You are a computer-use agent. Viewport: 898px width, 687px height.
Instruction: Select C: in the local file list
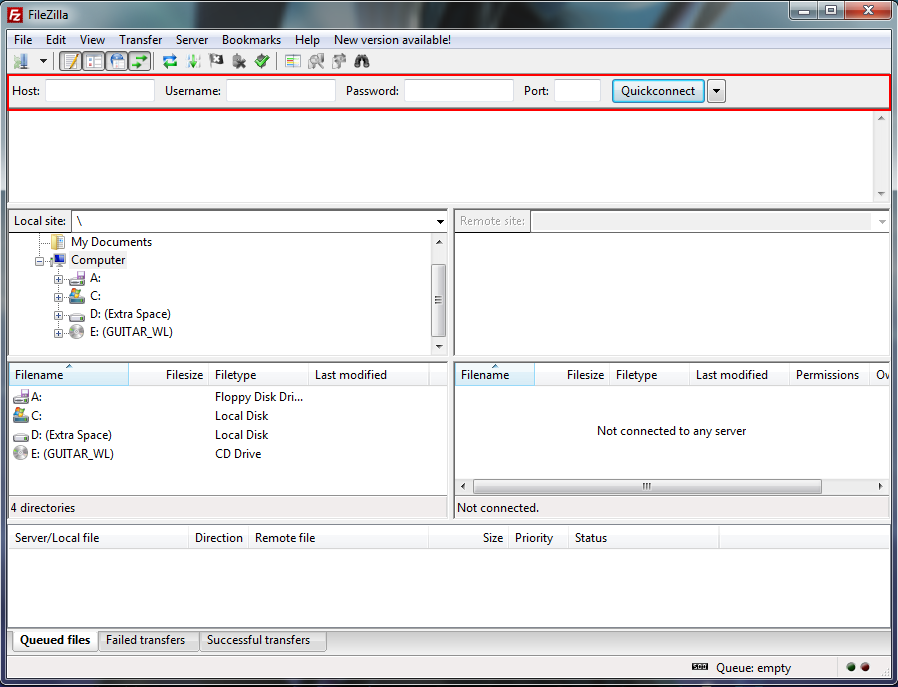(36, 416)
